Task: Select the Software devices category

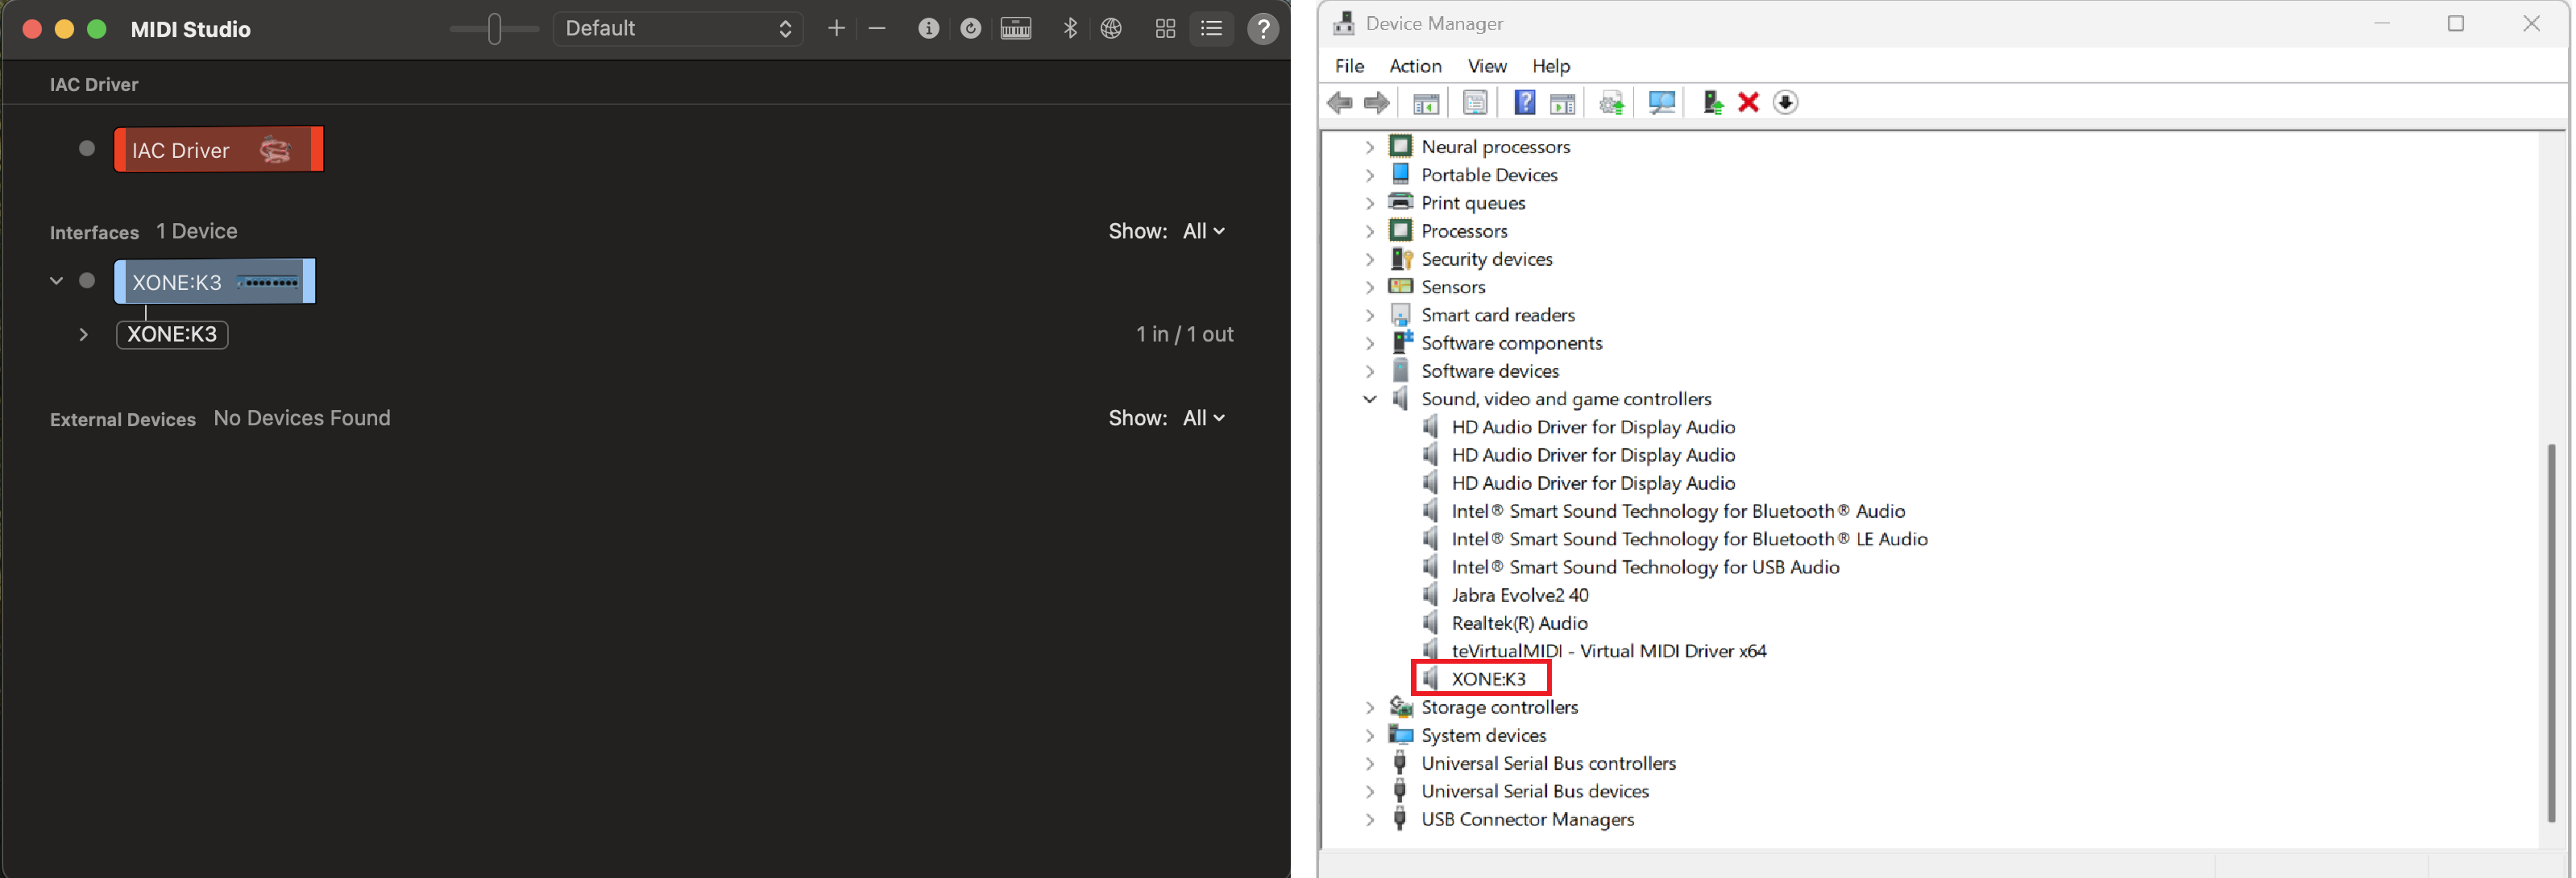Action: click(x=1490, y=371)
